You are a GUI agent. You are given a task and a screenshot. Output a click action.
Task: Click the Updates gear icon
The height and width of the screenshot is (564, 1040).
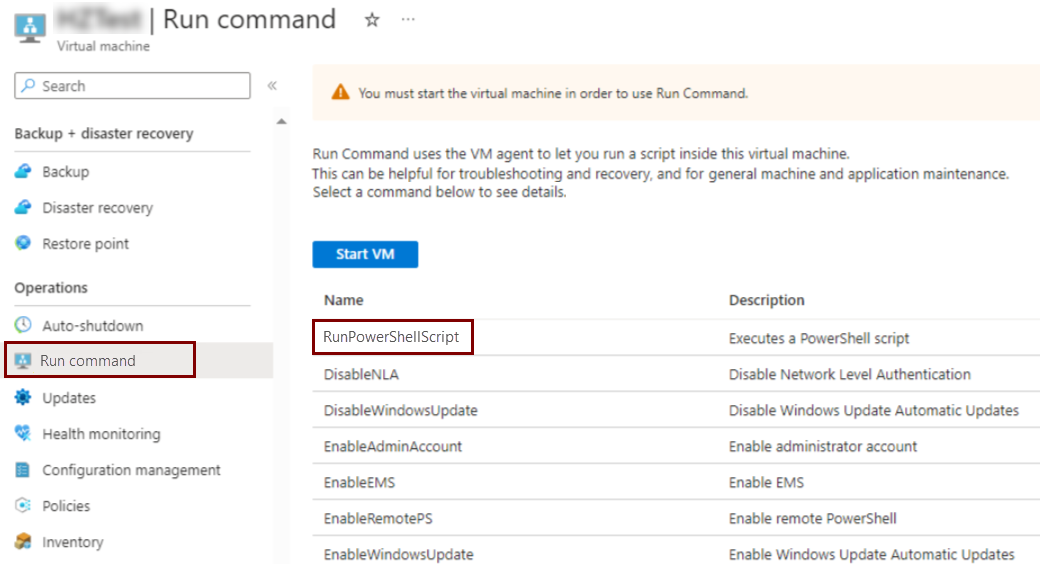(x=23, y=398)
